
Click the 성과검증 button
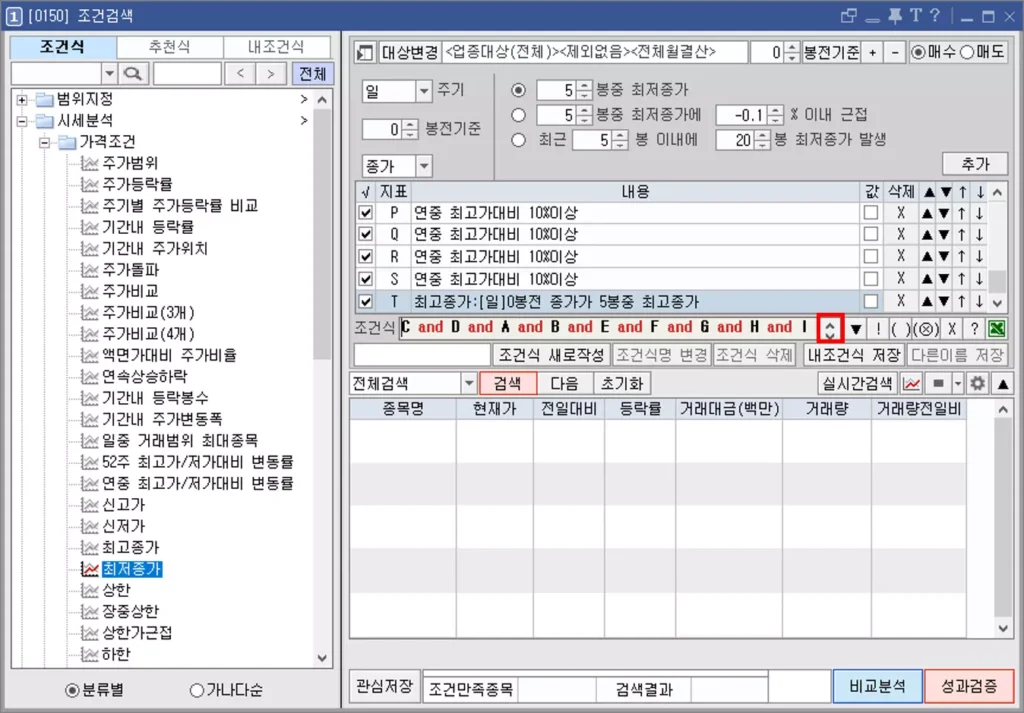pyautogui.click(x=969, y=686)
